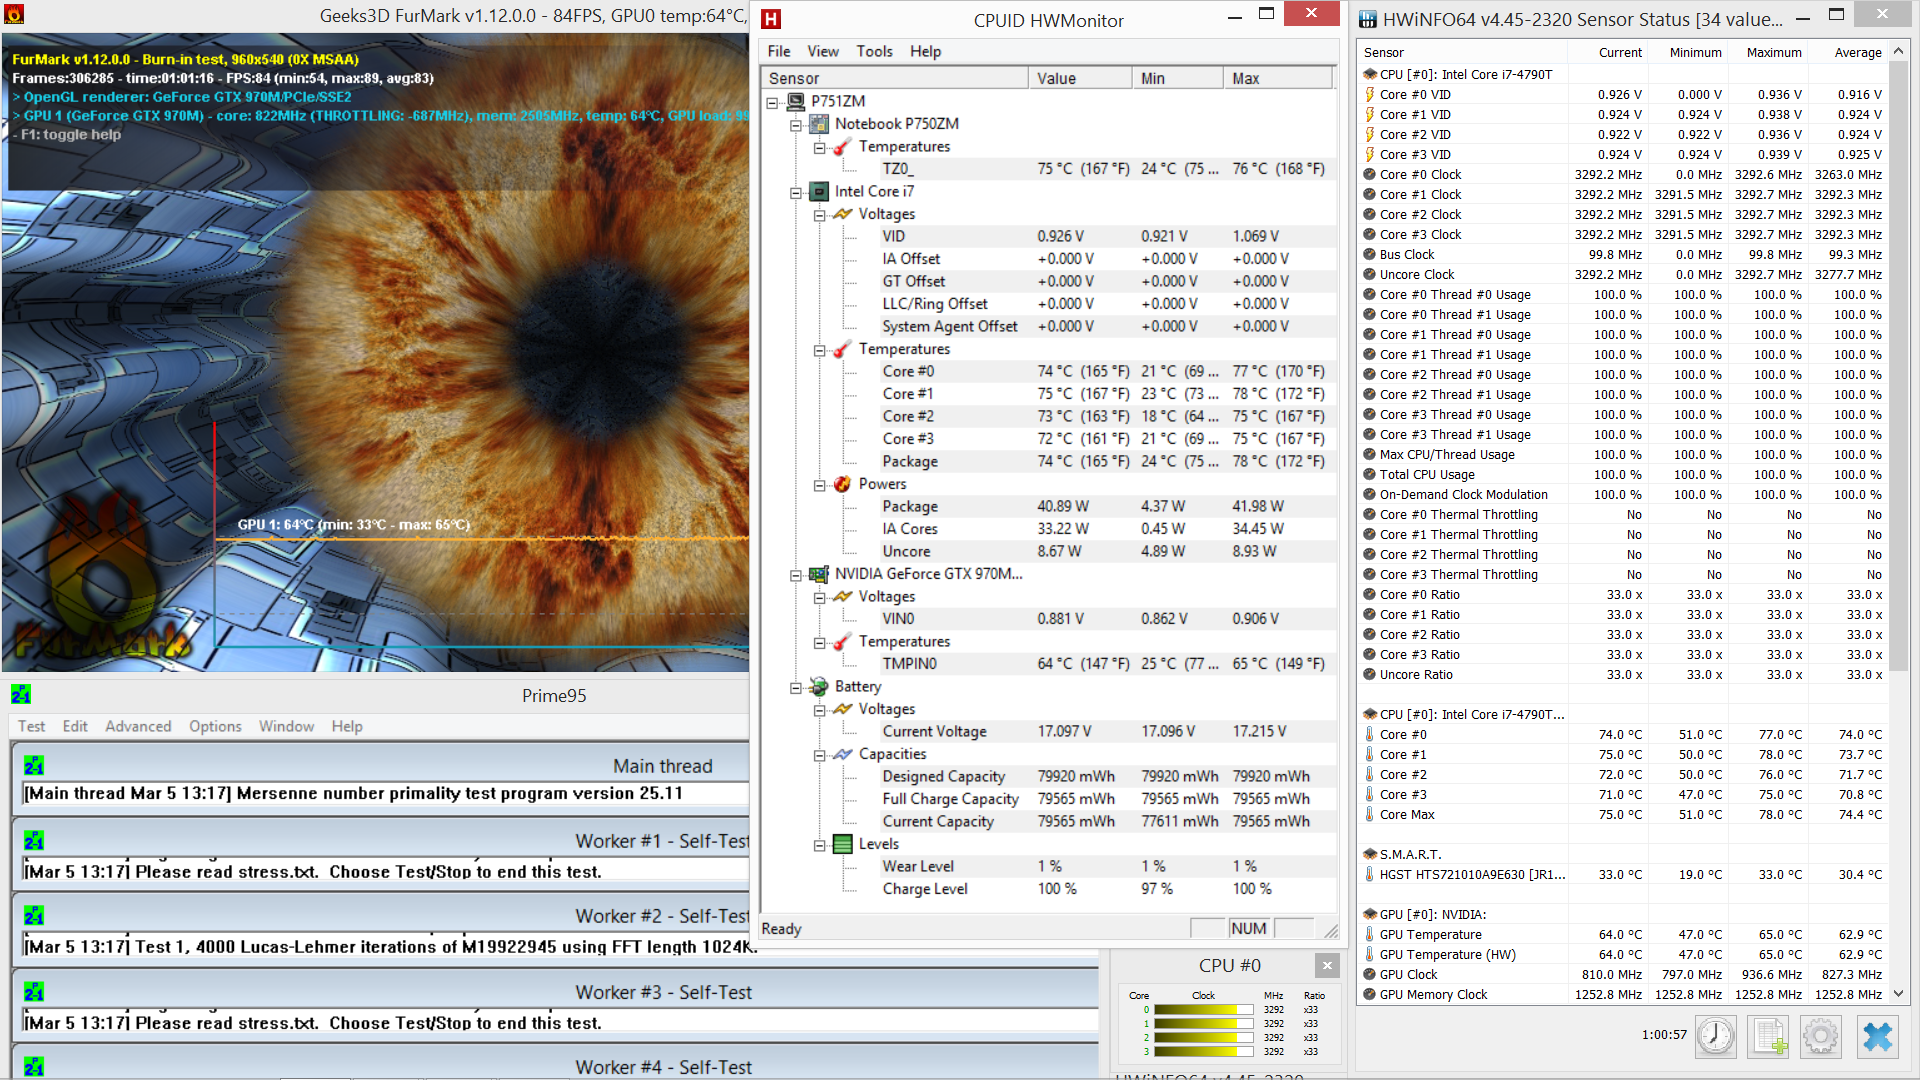1920x1080 pixels.
Task: Select the Notebook P750ZM motherboard icon
Action: pyautogui.click(x=819, y=124)
